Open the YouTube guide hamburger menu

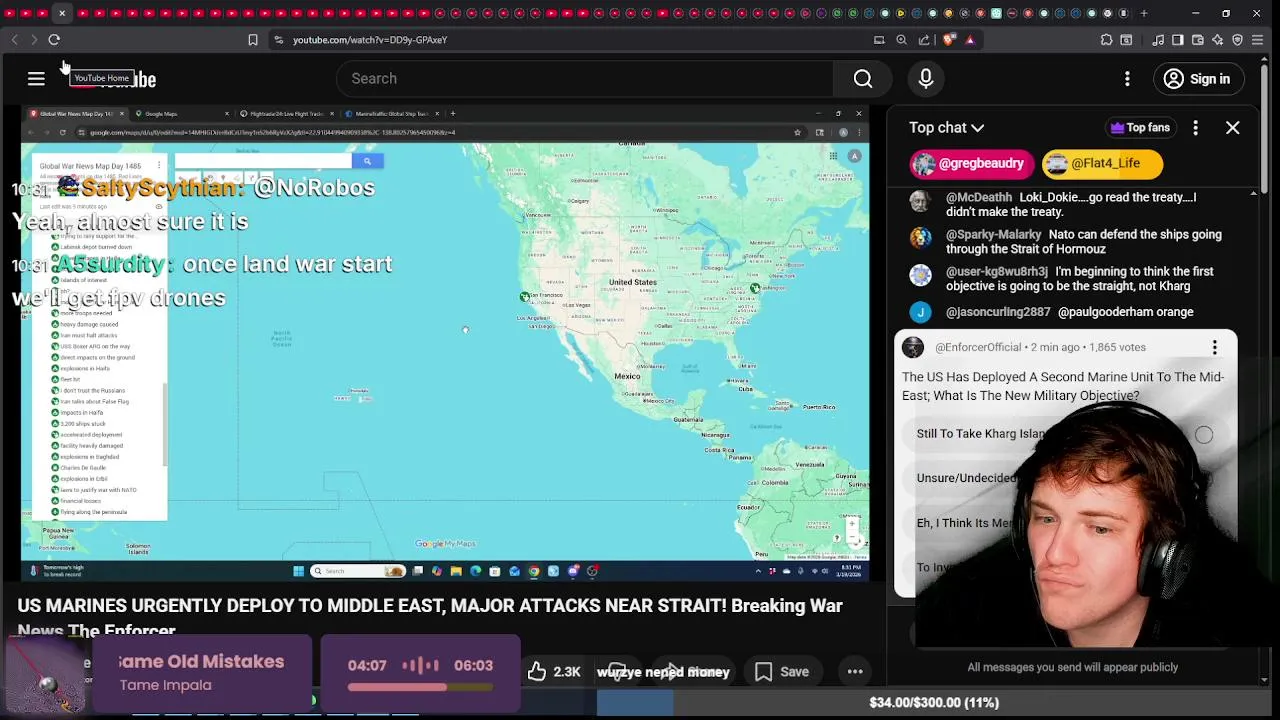point(36,79)
